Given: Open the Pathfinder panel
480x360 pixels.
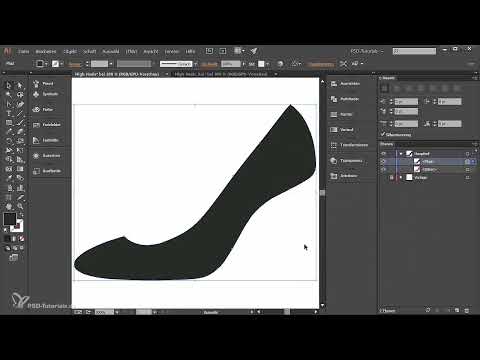Looking at the screenshot, I should point(345,99).
